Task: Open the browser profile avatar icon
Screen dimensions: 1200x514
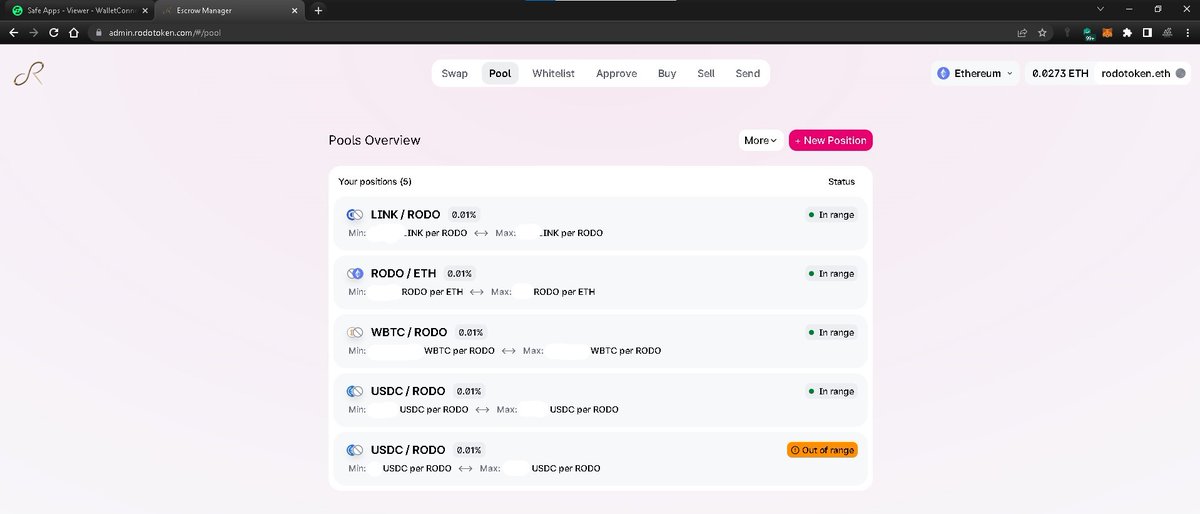Action: (1167, 32)
